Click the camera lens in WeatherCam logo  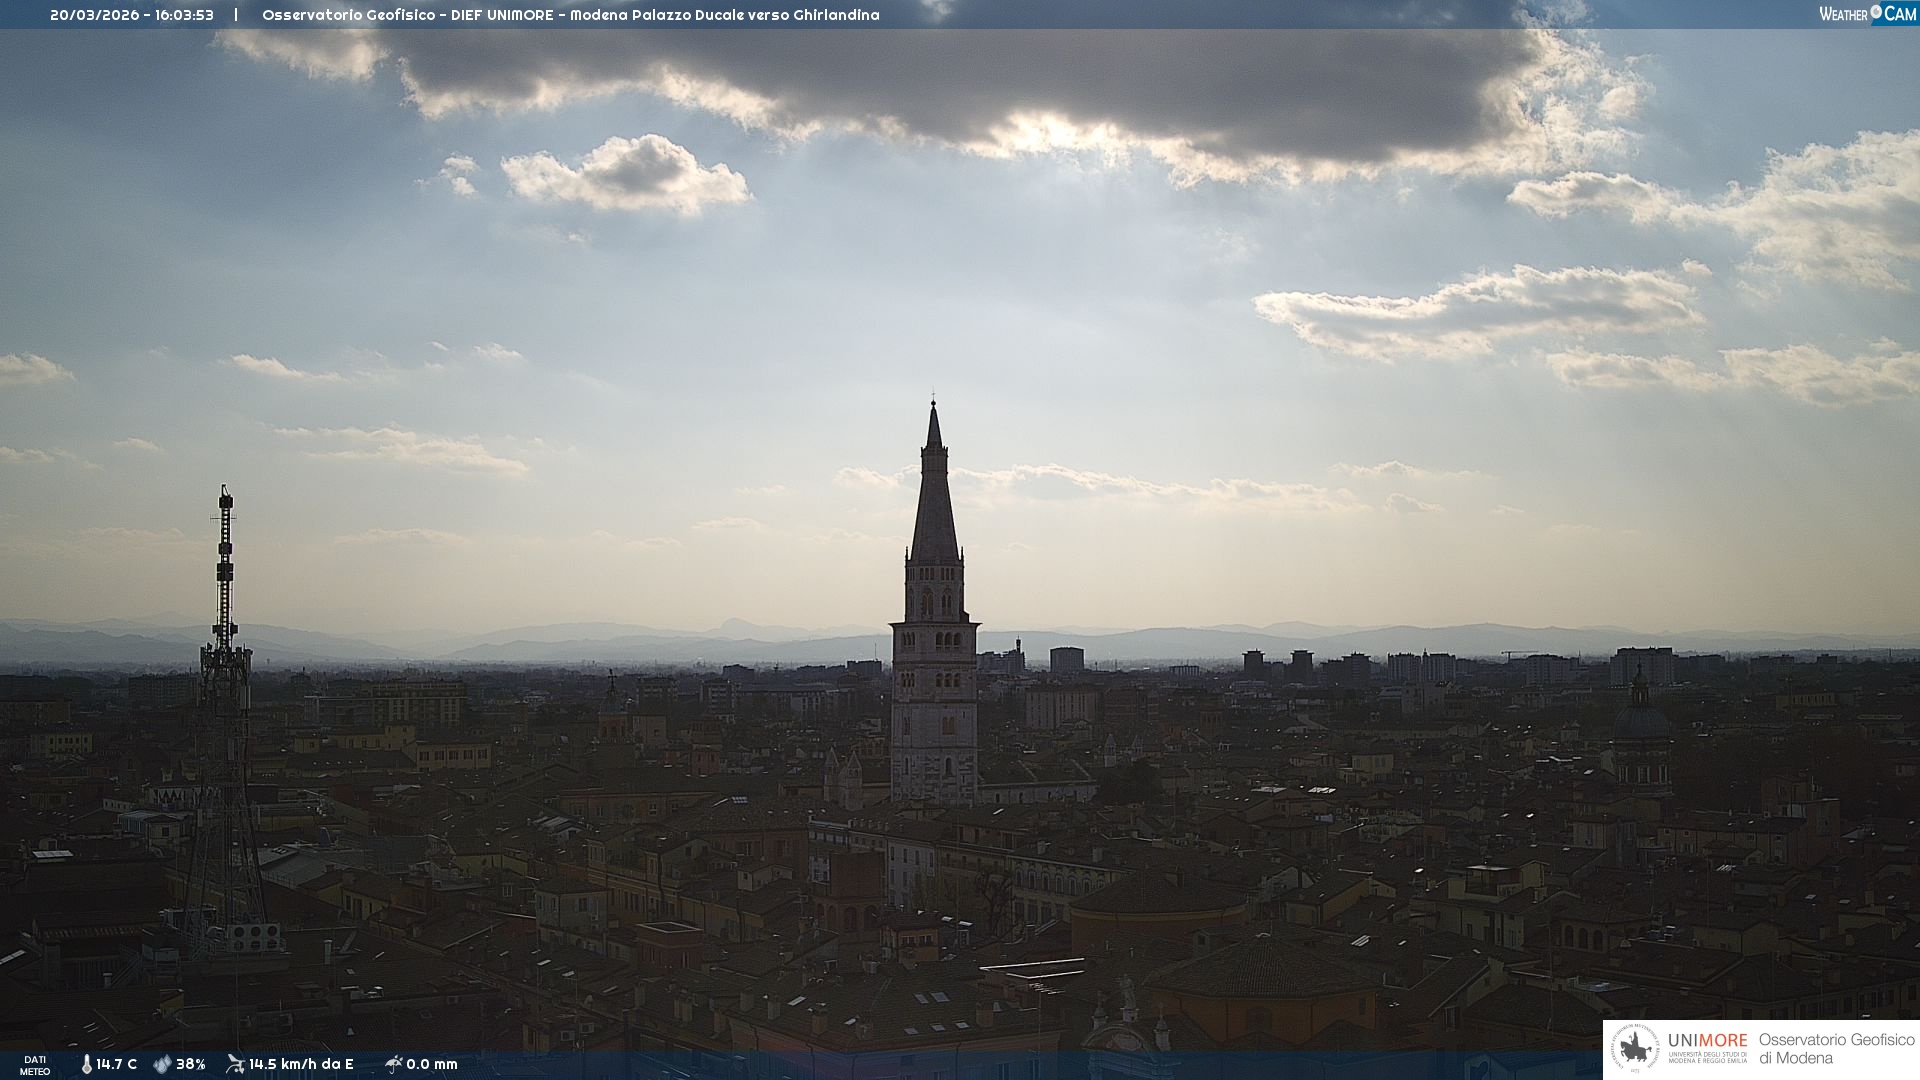(1876, 12)
